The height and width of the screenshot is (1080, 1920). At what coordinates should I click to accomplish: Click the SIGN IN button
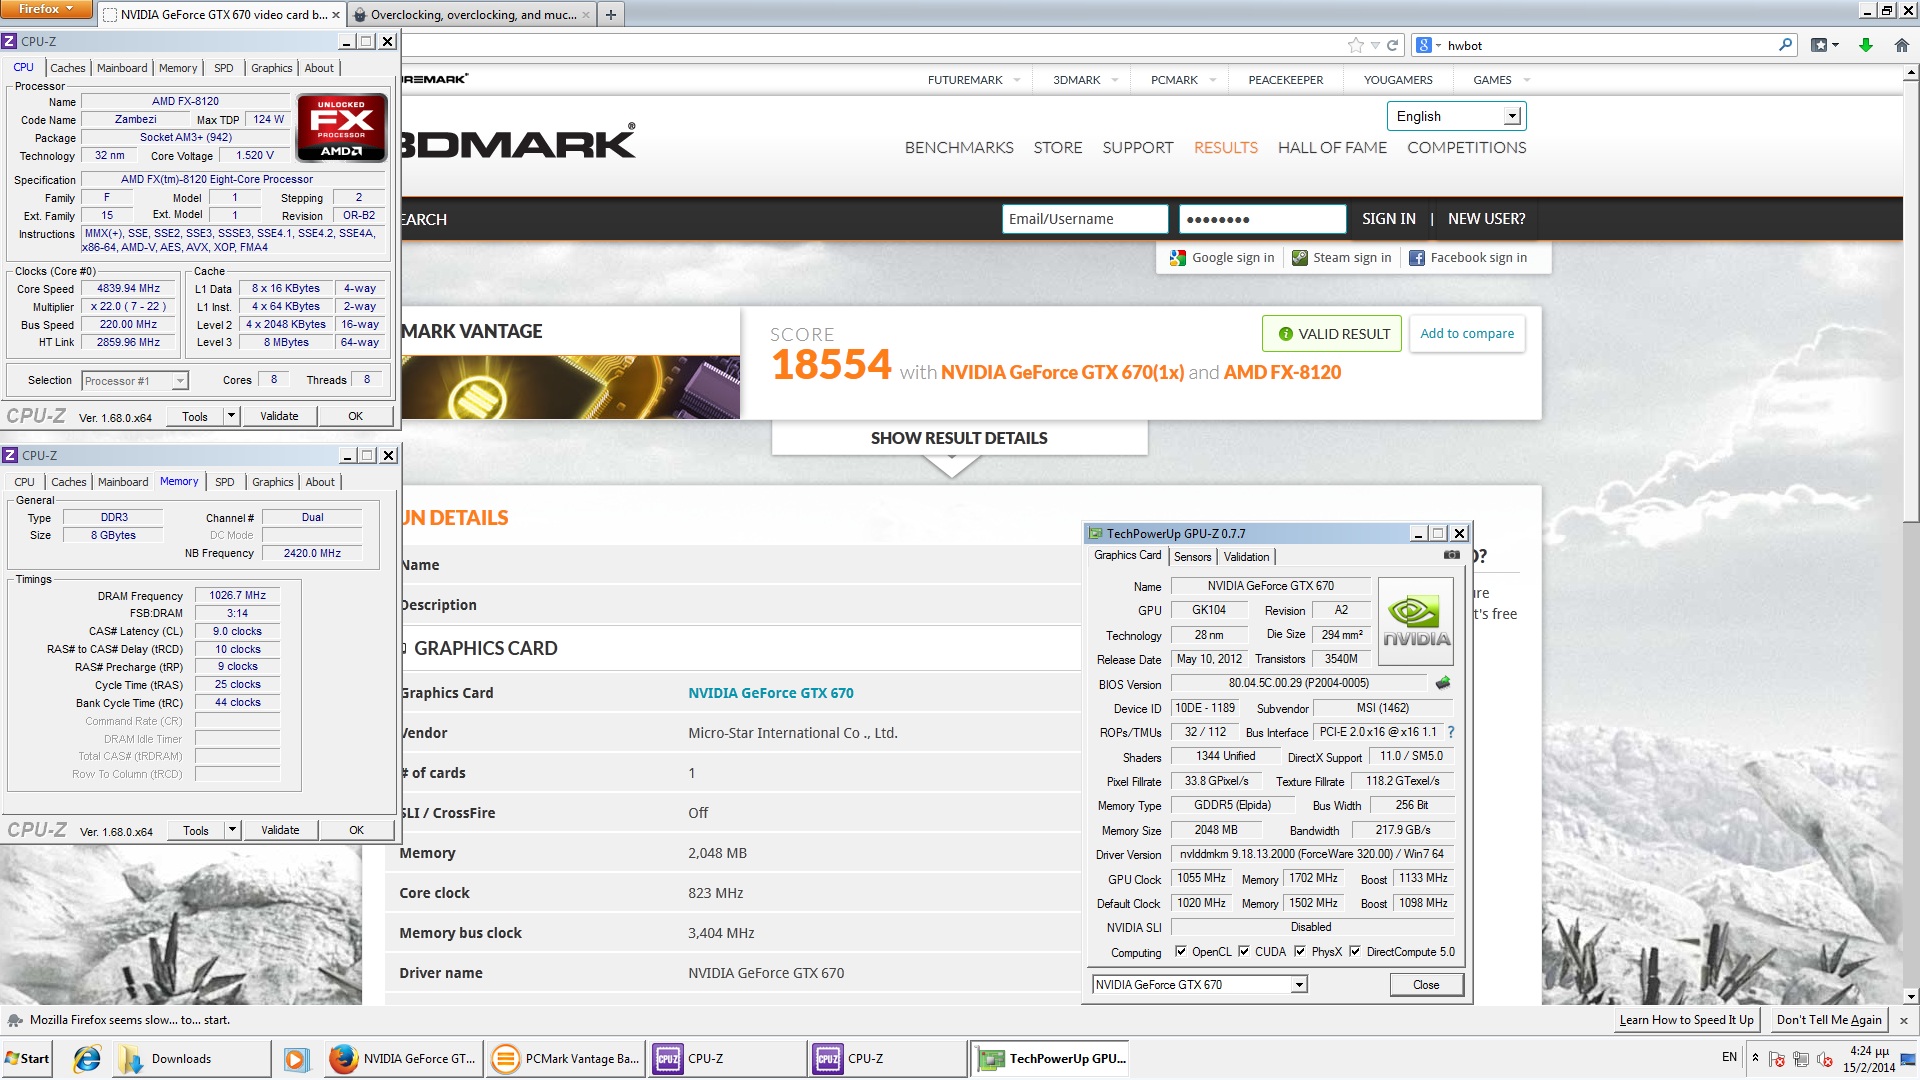tap(1389, 219)
